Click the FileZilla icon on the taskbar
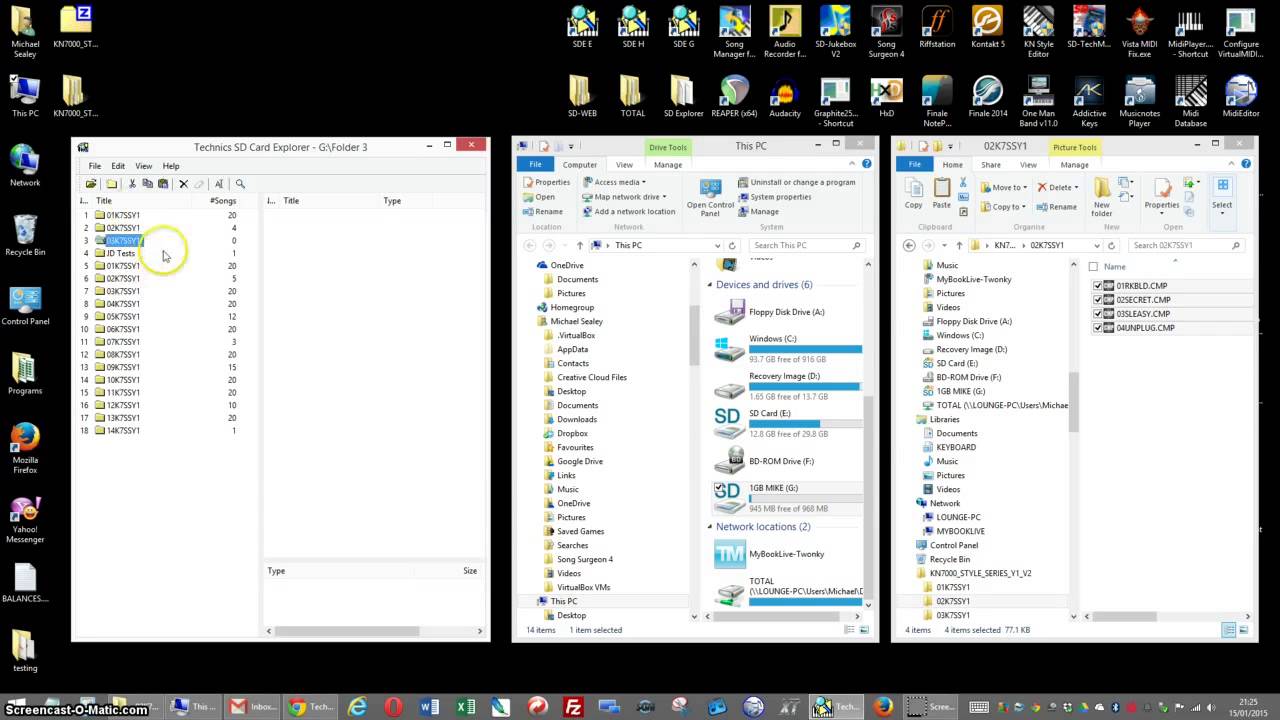This screenshot has width=1280, height=720. [573, 706]
